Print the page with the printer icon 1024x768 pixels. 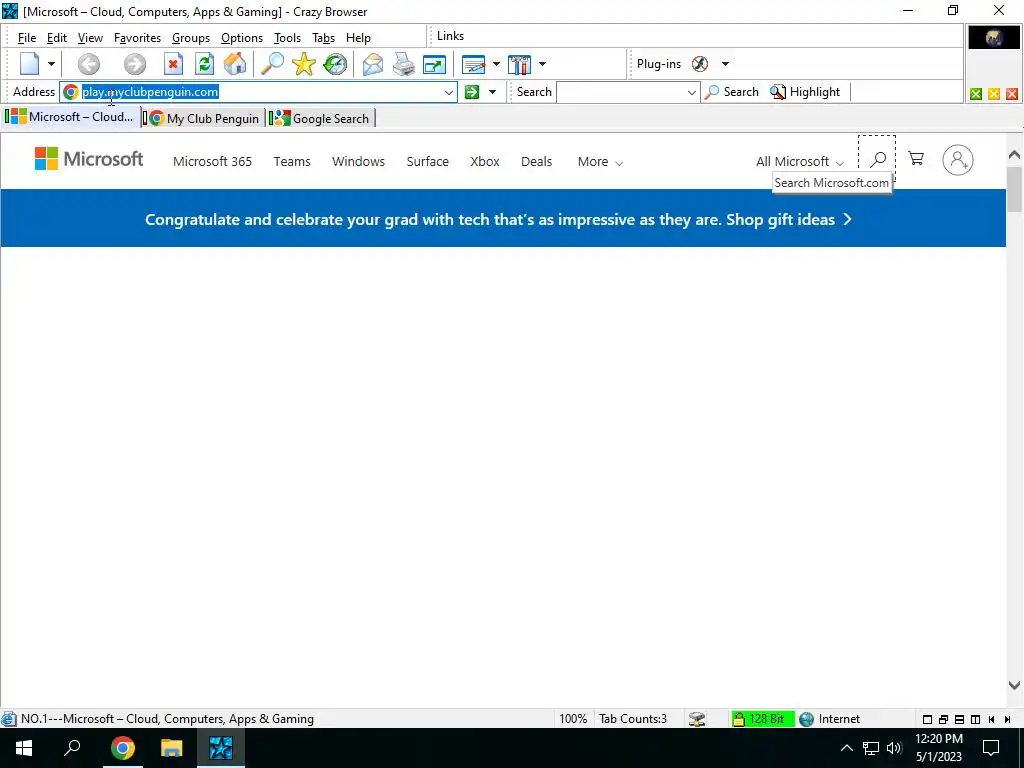coord(404,64)
